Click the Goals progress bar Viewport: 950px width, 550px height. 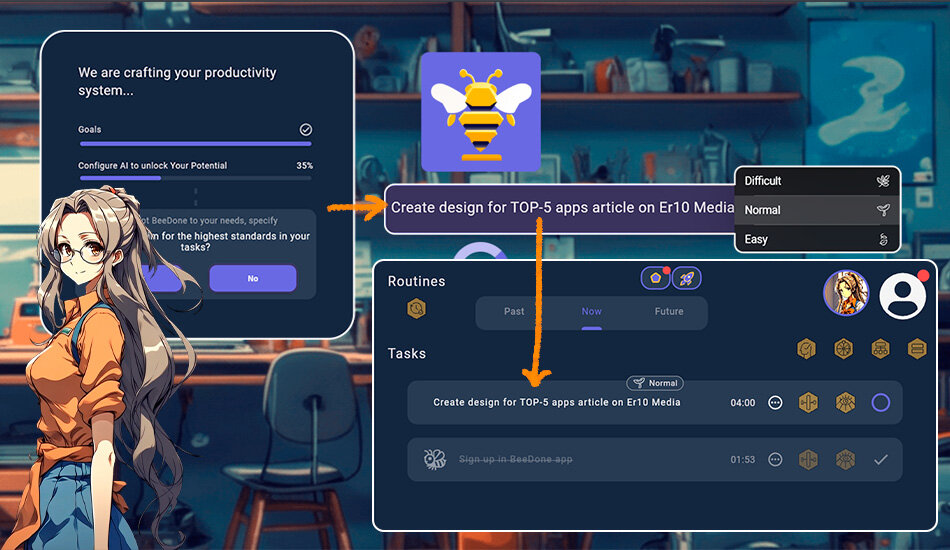tap(196, 144)
